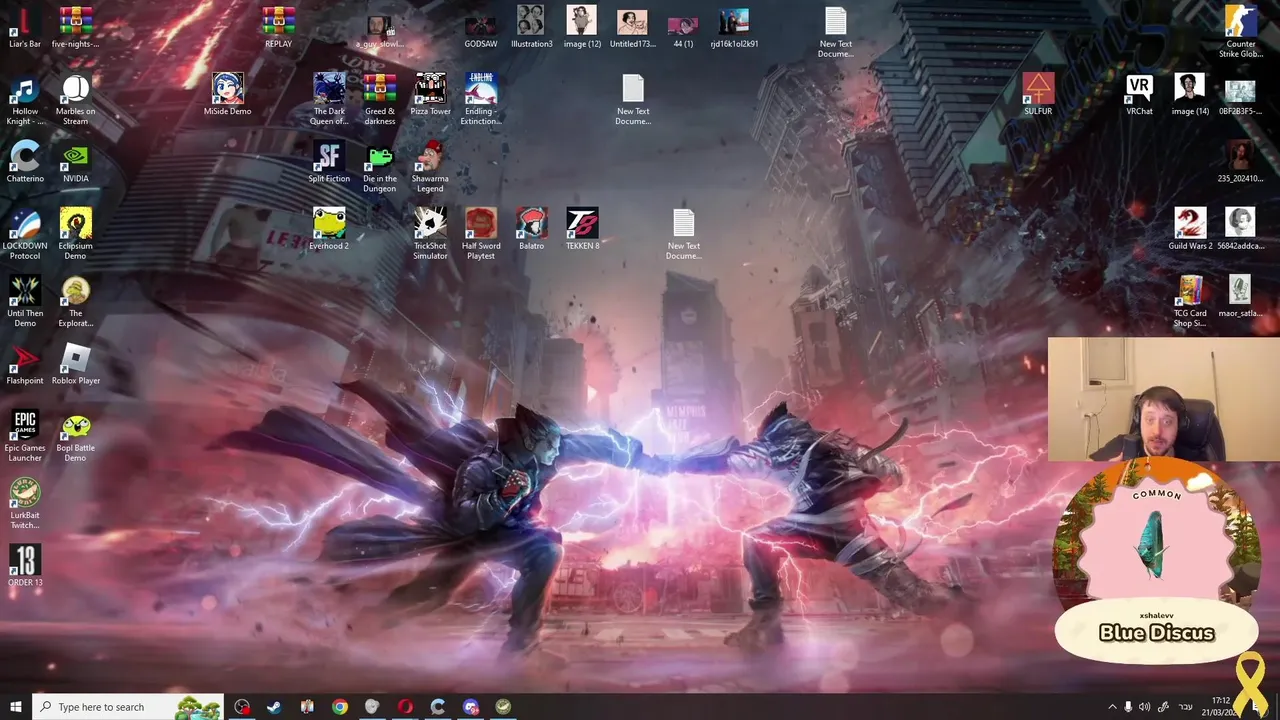1280x720 pixels.
Task: Open the GODSAW desktop icon
Action: [480, 28]
